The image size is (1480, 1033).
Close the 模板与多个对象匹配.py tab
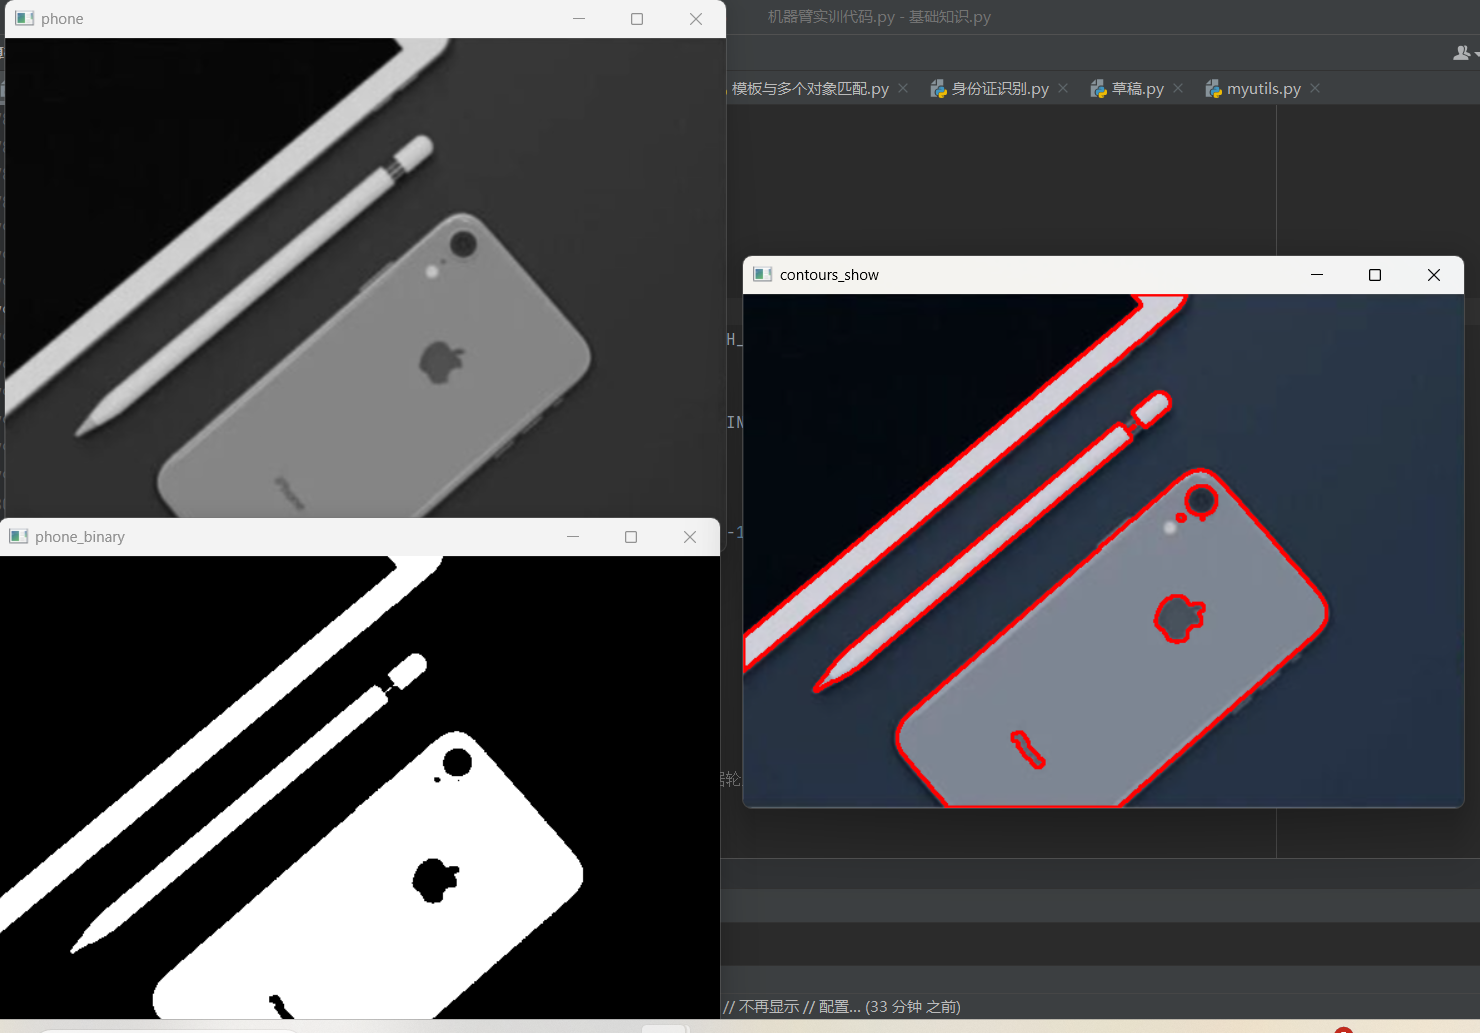click(903, 88)
